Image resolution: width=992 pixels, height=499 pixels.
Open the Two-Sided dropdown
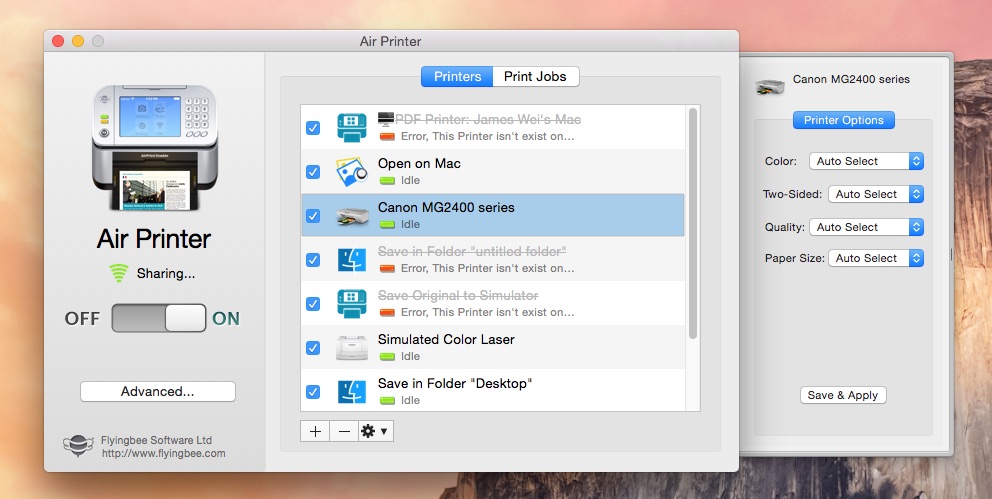click(x=876, y=194)
